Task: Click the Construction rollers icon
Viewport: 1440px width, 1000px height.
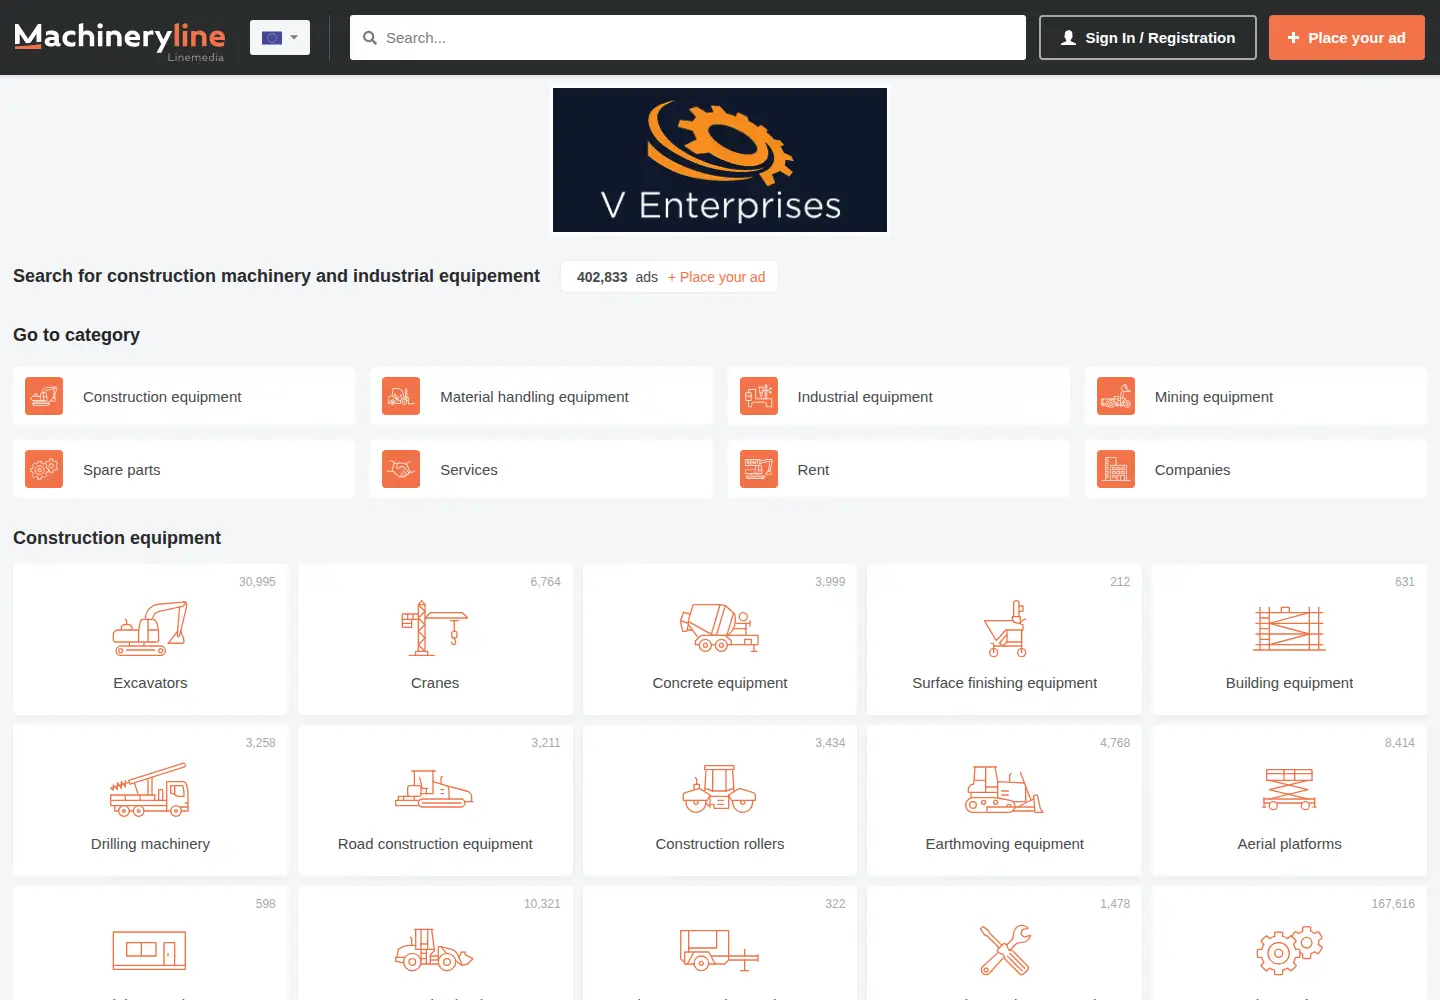Action: click(720, 789)
